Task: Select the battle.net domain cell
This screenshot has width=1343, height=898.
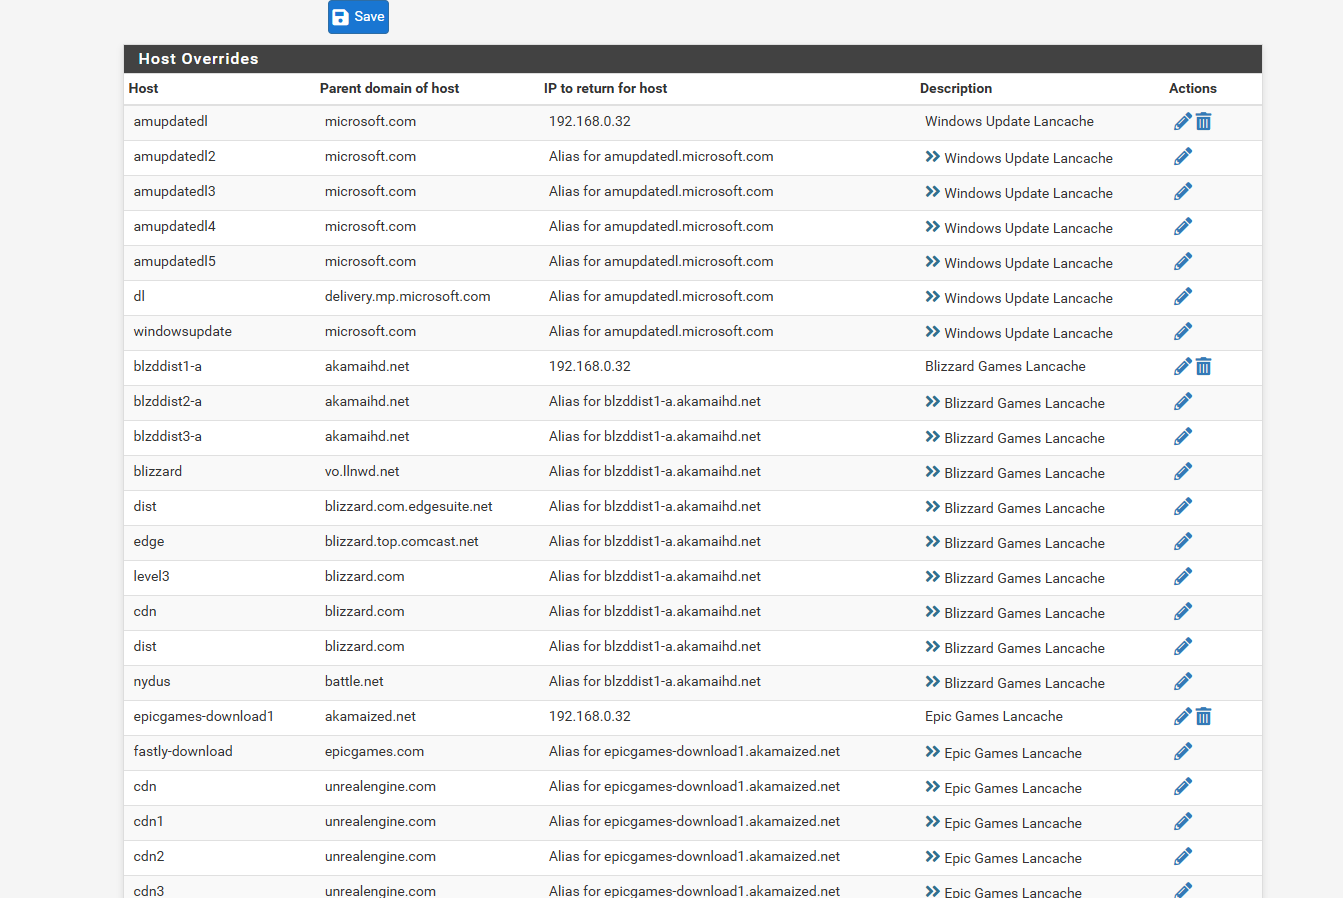Action: [x=354, y=681]
